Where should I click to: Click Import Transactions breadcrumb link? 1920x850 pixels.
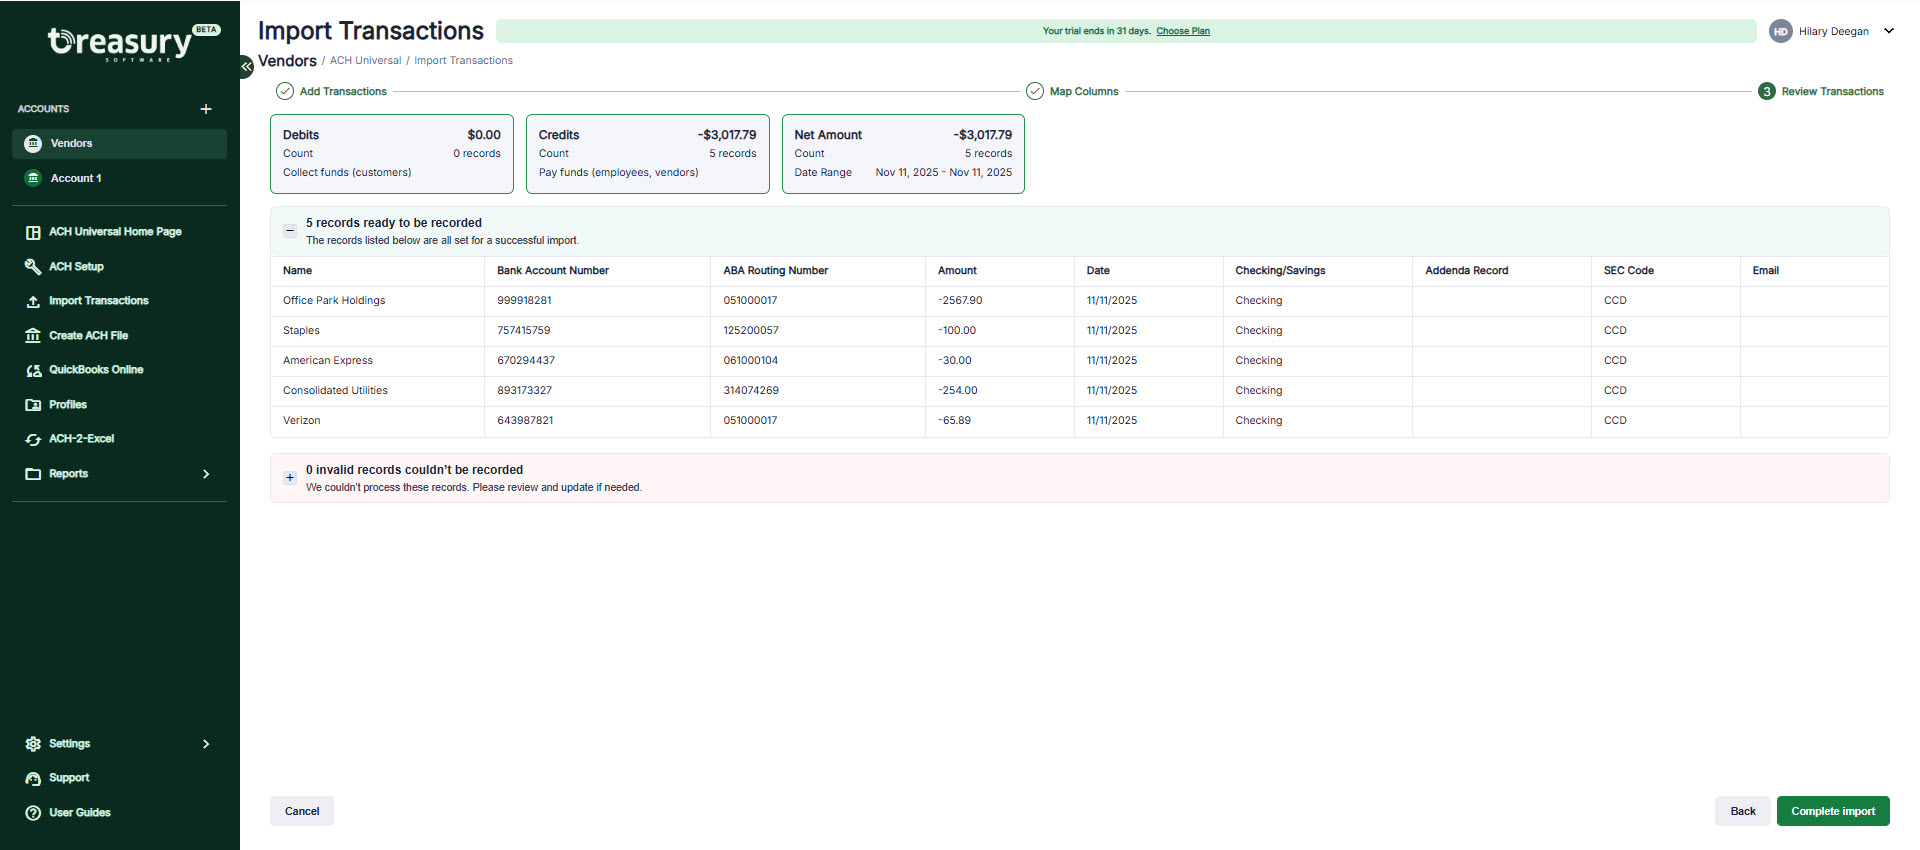tap(463, 61)
